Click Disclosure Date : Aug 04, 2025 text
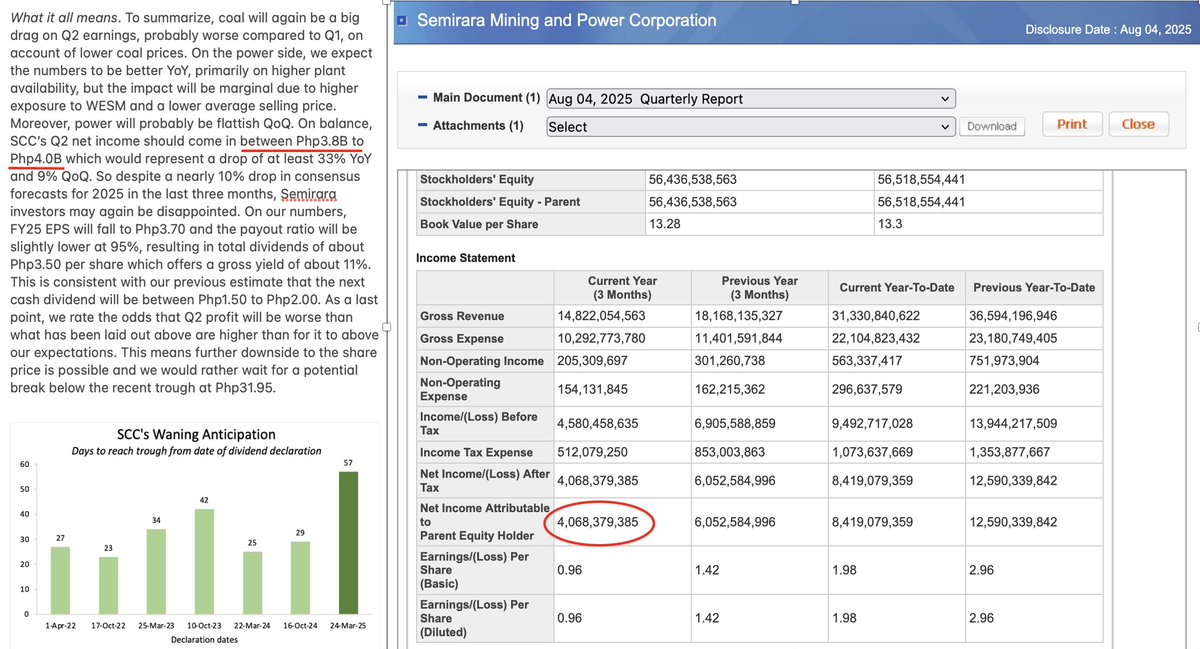Viewport: 1200px width, 649px height. (x=1108, y=29)
